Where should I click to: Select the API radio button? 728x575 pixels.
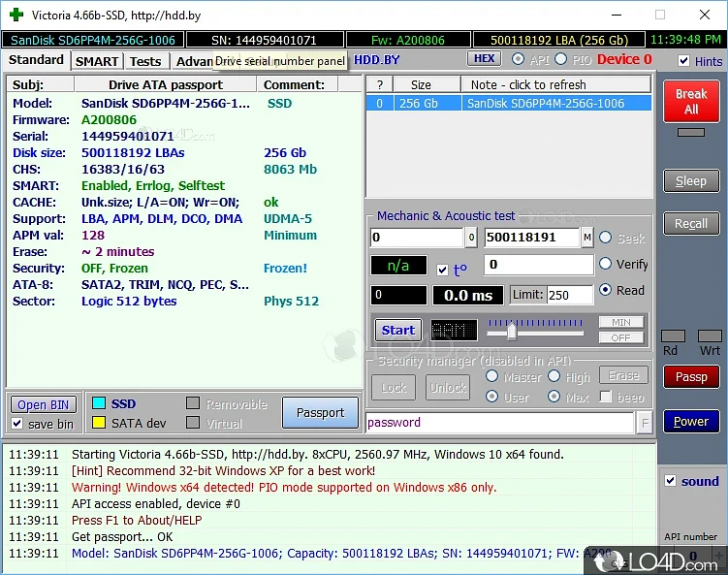(518, 59)
